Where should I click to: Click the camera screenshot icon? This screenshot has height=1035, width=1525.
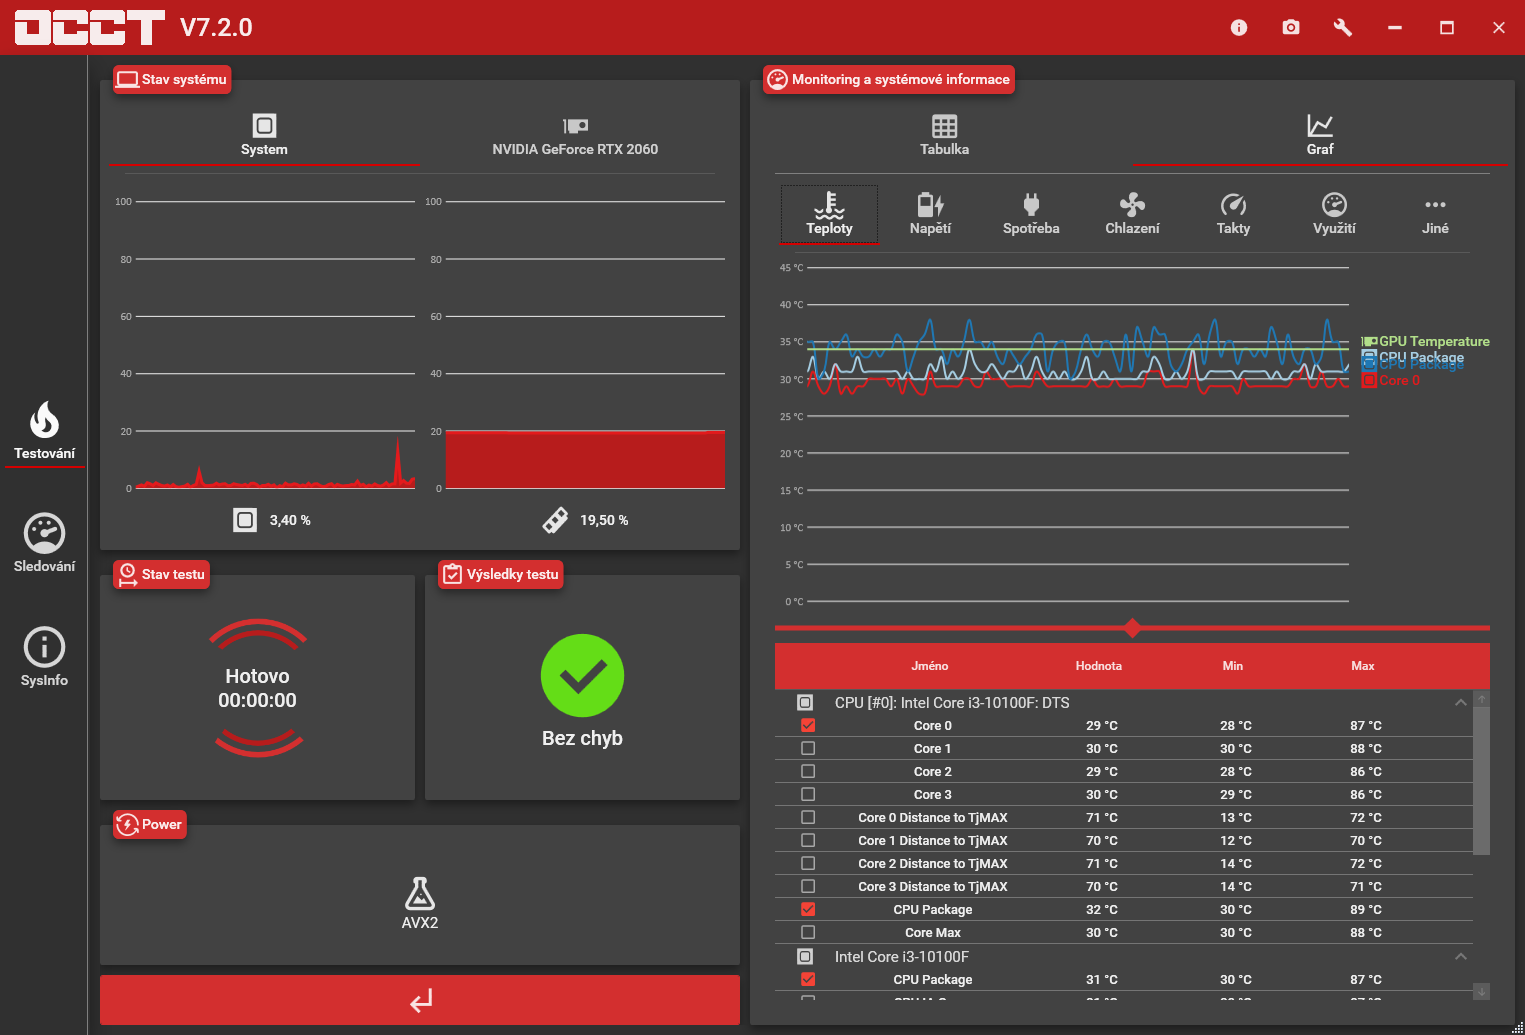1291,27
